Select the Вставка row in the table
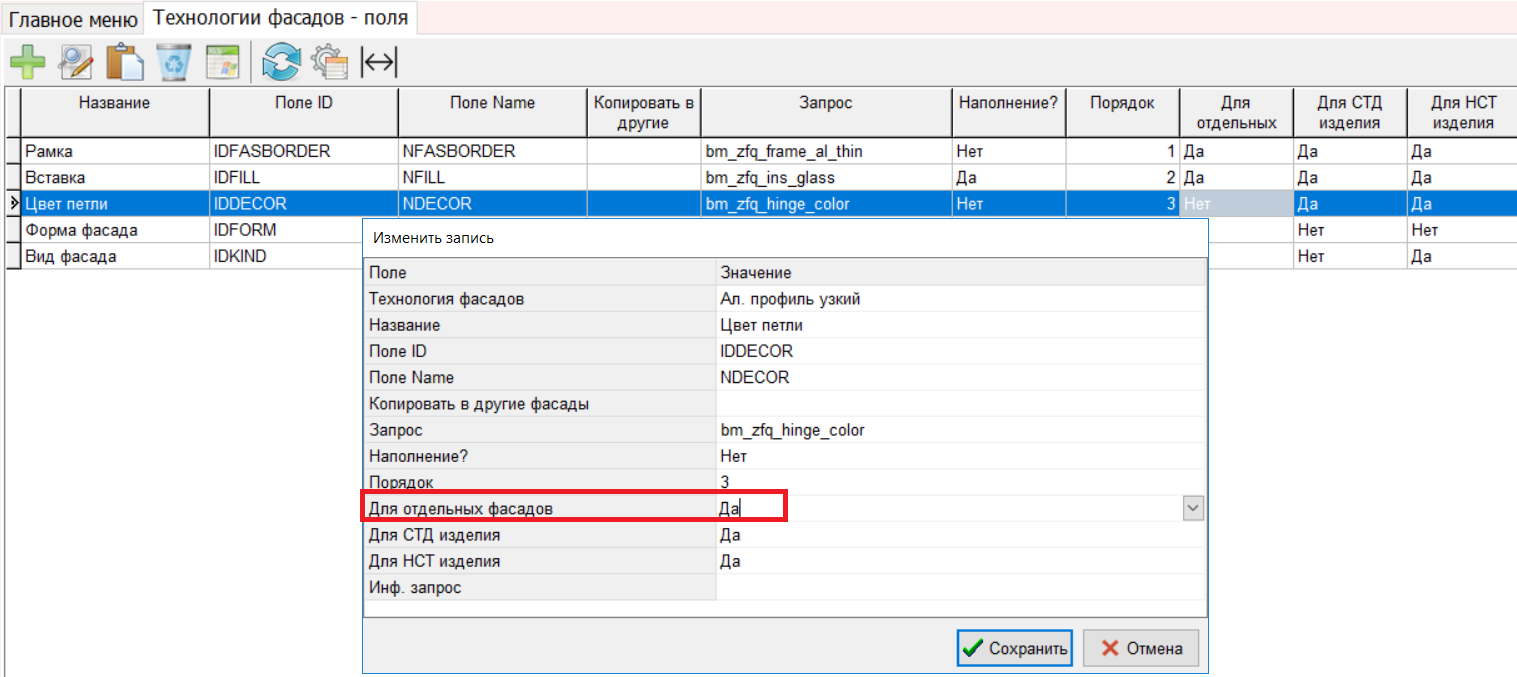Image resolution: width=1517 pixels, height=677 pixels. (760, 177)
